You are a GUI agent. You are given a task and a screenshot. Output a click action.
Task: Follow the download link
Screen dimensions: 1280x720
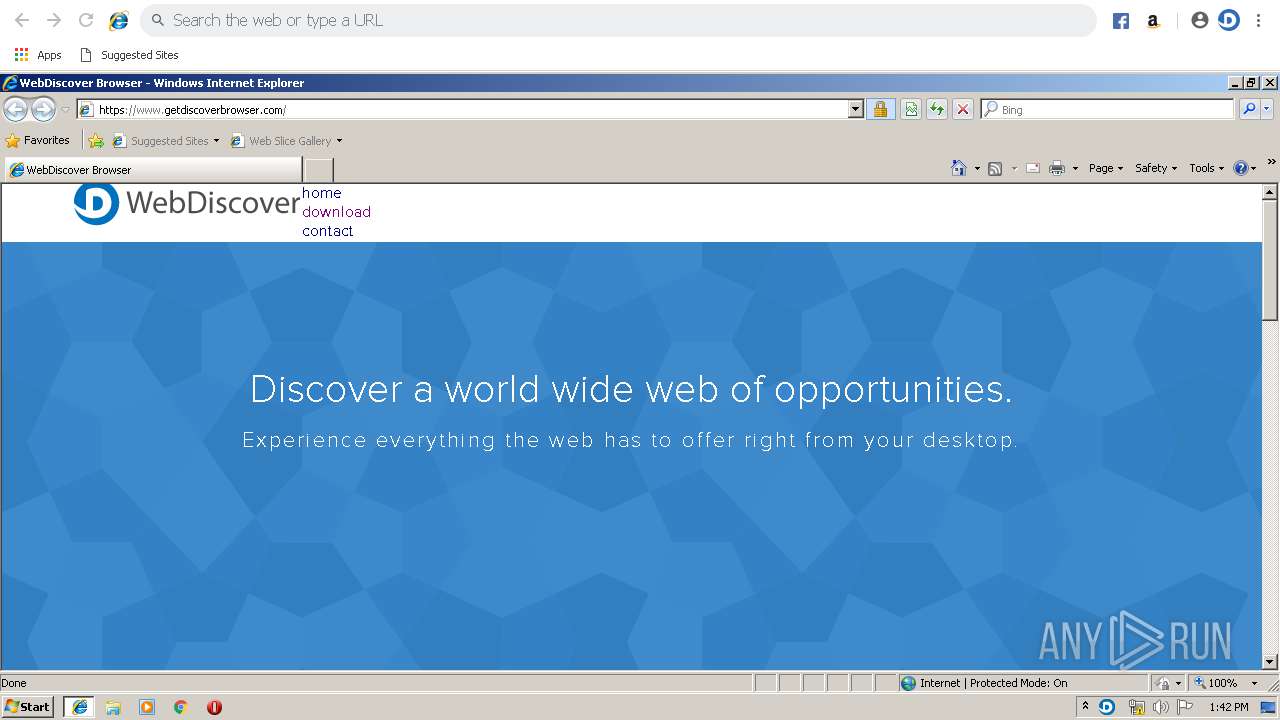[x=336, y=212]
